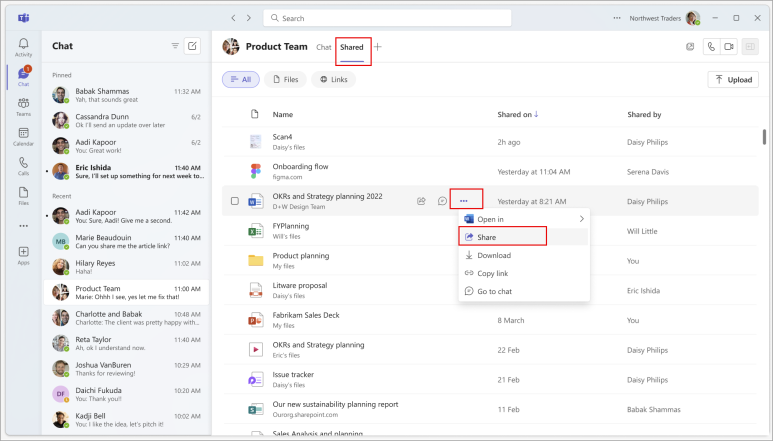Click the share icon on OKRs row

422,201
